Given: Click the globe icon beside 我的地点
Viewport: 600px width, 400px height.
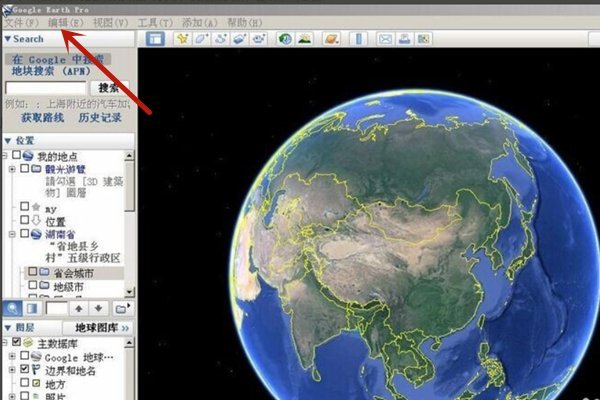Looking at the screenshot, I should pos(28,155).
